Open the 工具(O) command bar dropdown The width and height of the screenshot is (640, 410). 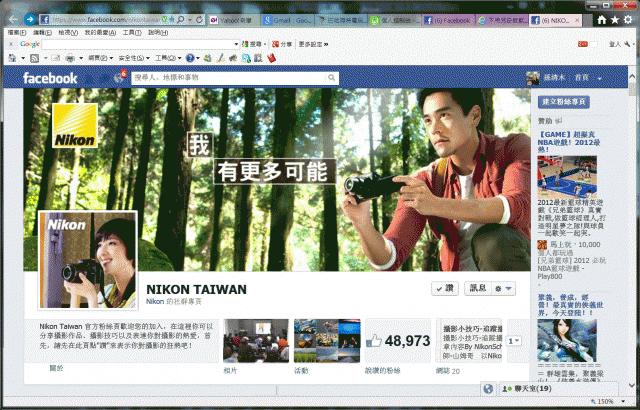coord(168,58)
